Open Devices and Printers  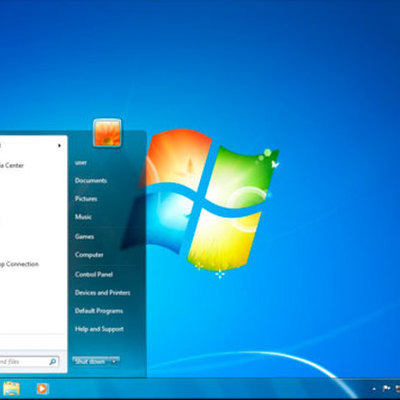coord(102,293)
